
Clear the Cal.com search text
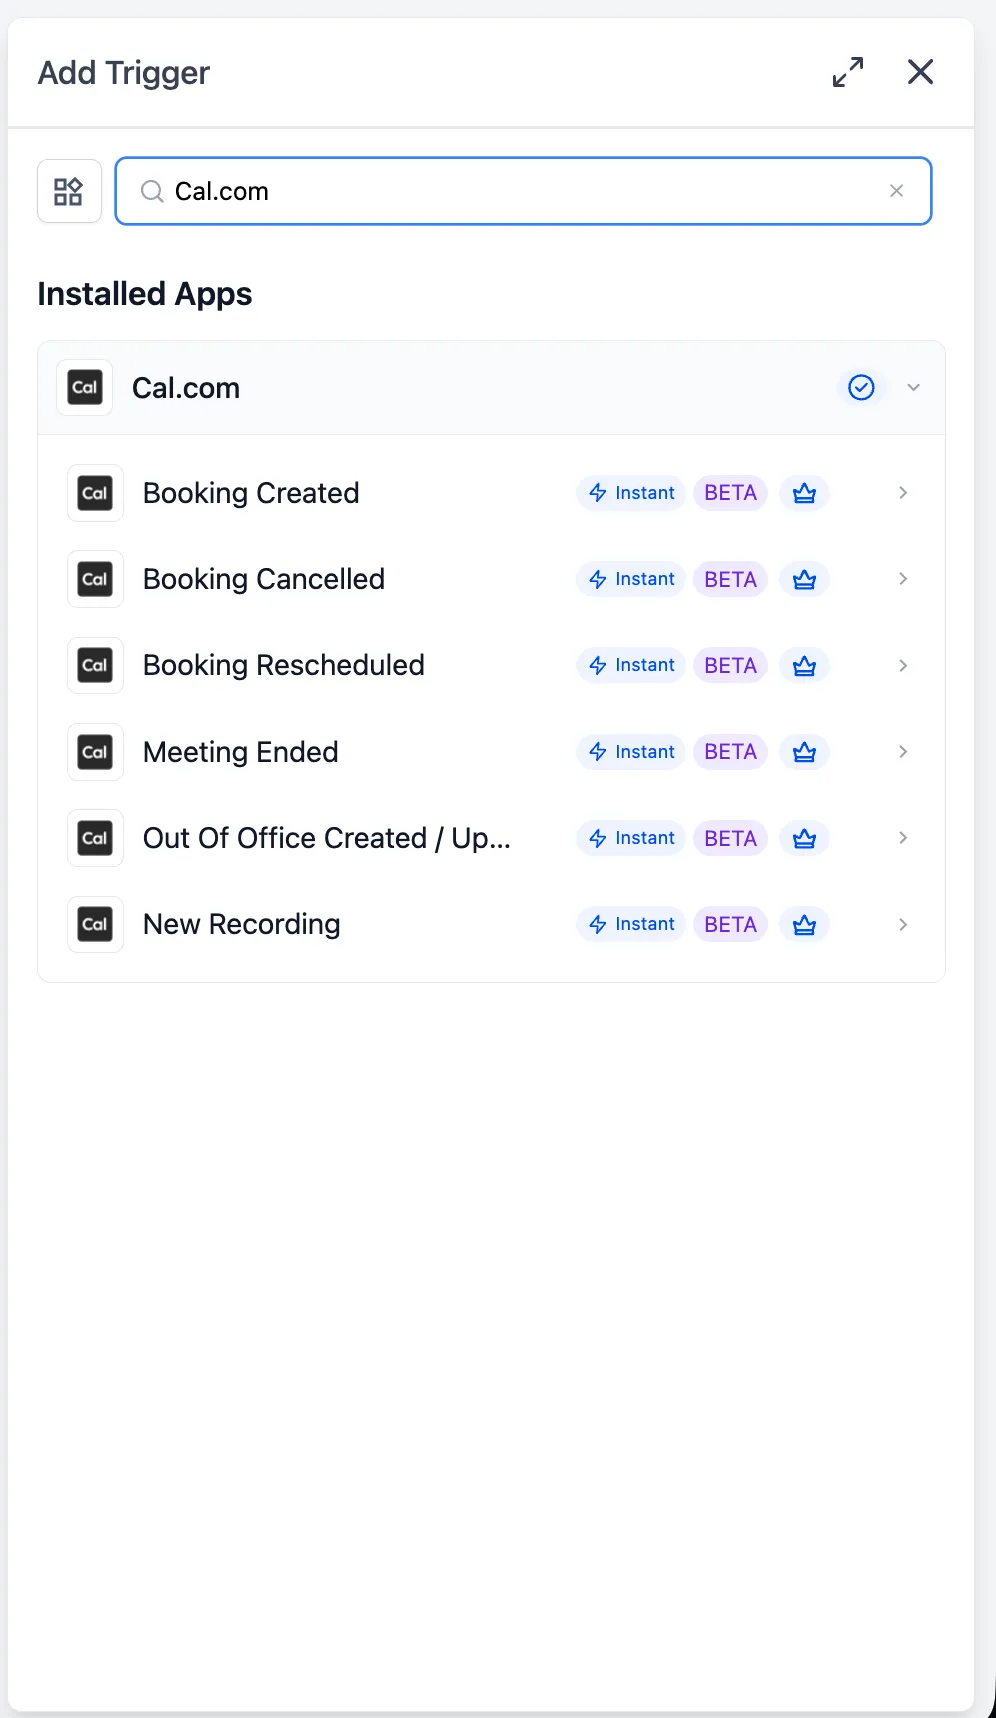pyautogui.click(x=896, y=191)
